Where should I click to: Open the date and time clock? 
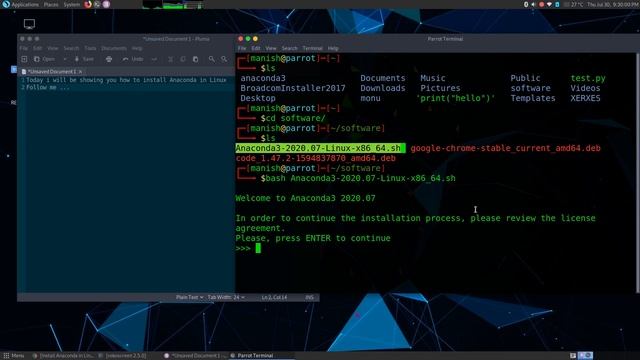click(x=613, y=4)
